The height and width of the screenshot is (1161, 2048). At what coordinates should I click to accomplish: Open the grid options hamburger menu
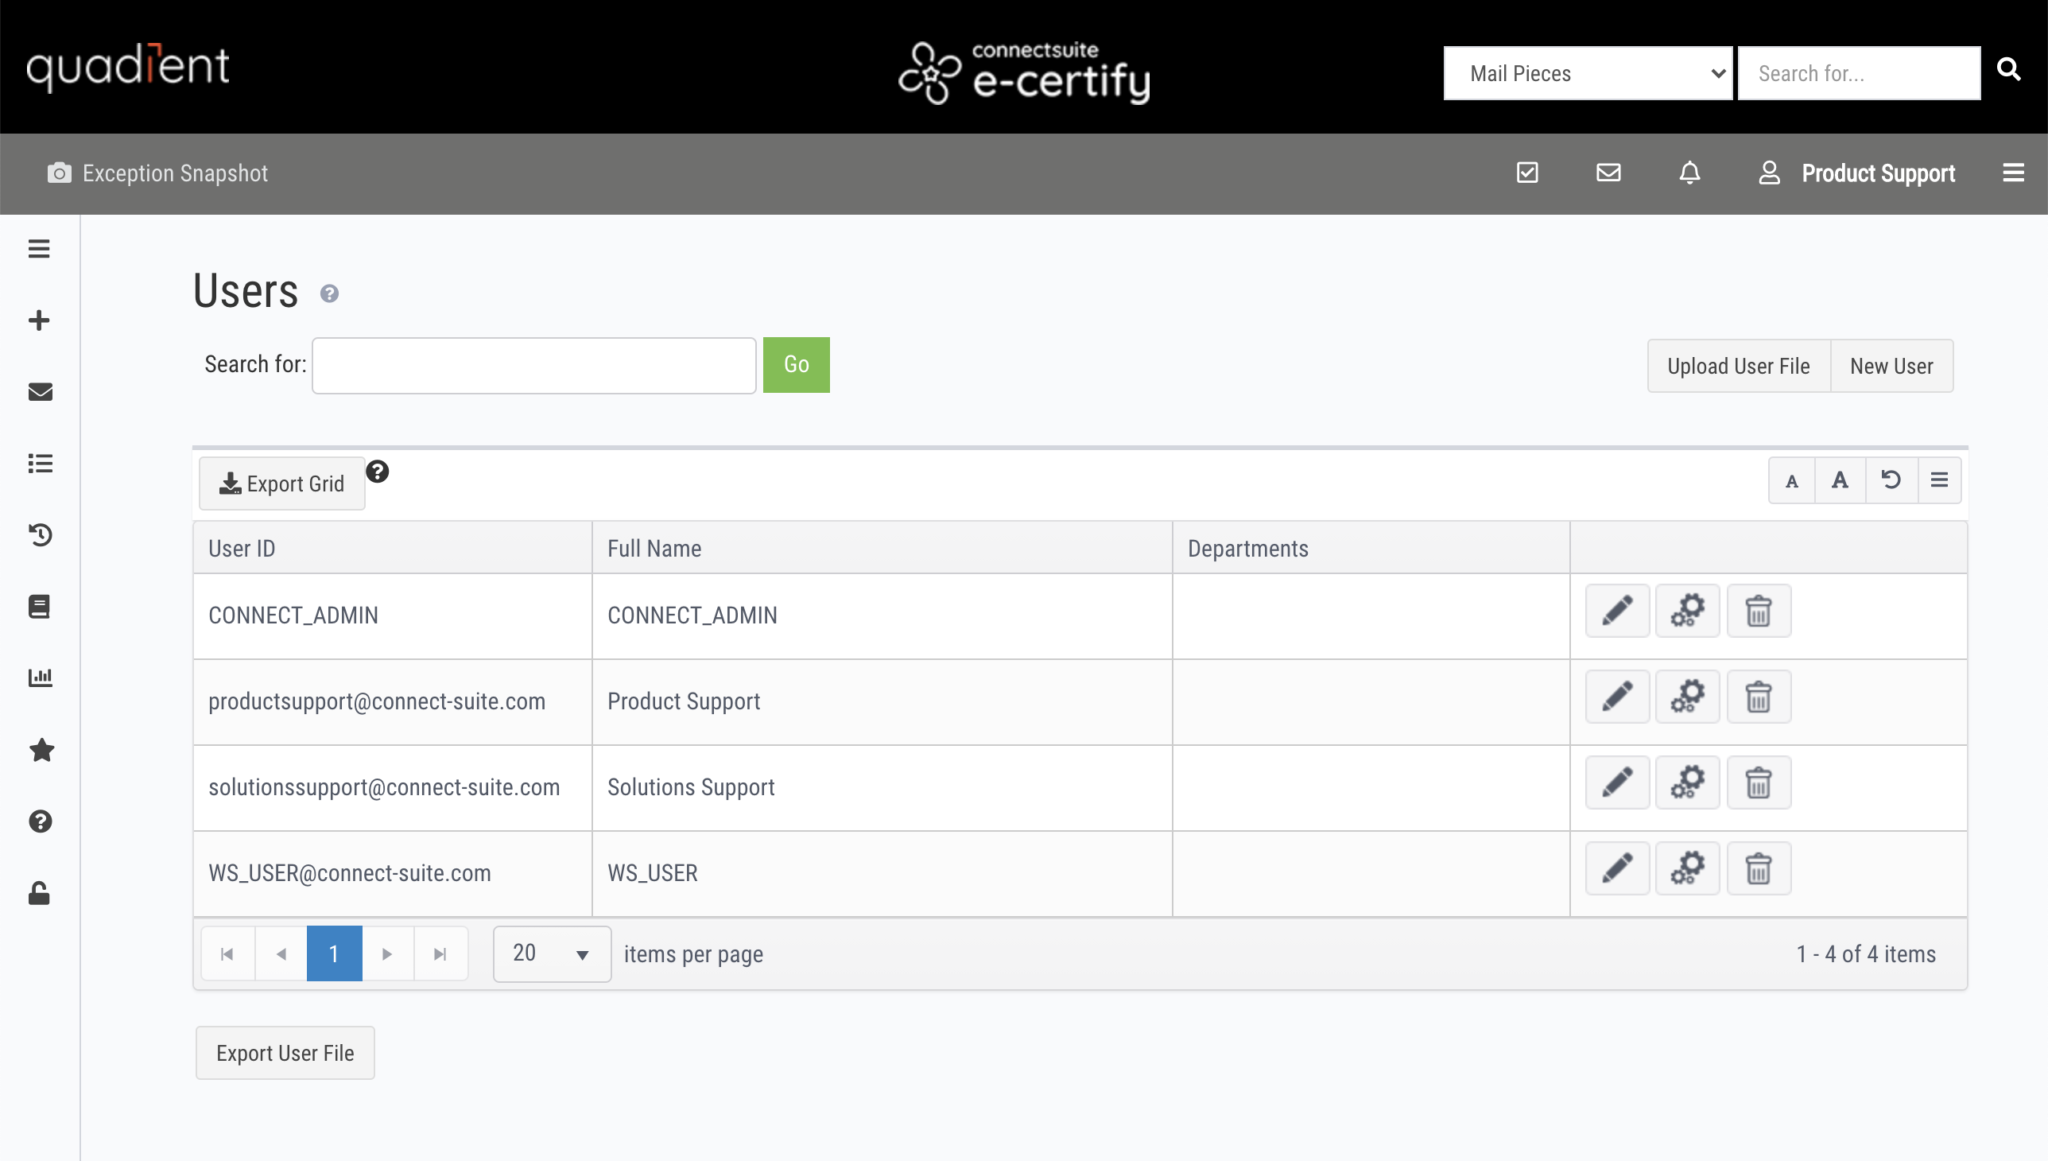[1939, 480]
